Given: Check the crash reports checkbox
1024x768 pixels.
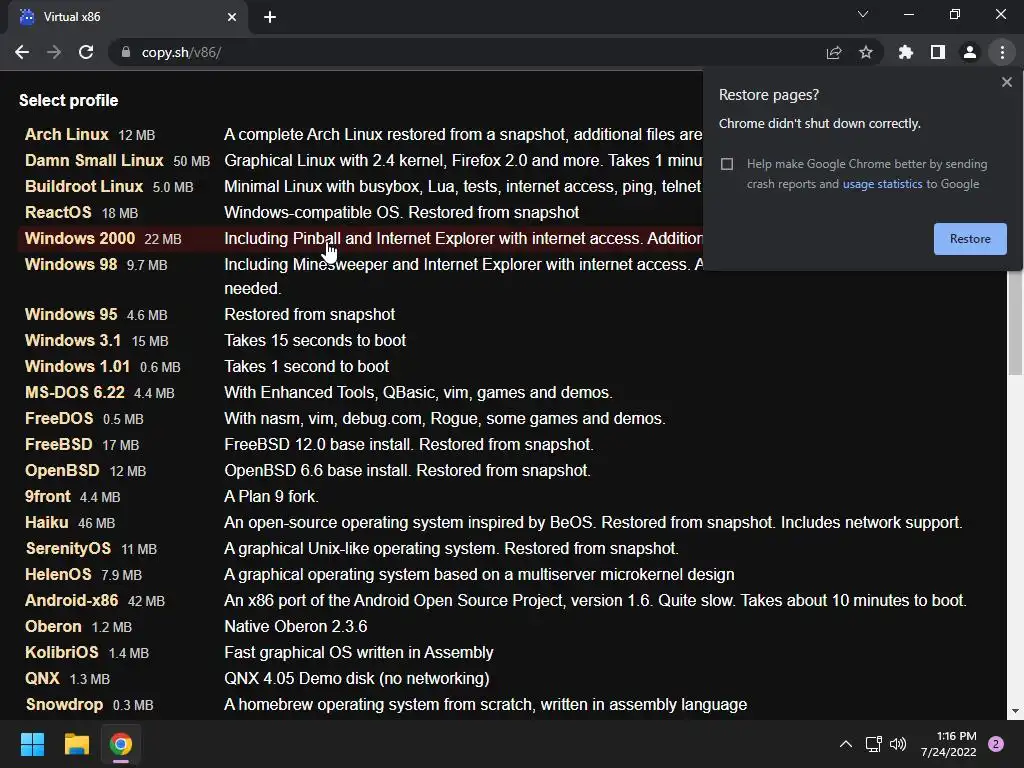Looking at the screenshot, I should coord(727,164).
